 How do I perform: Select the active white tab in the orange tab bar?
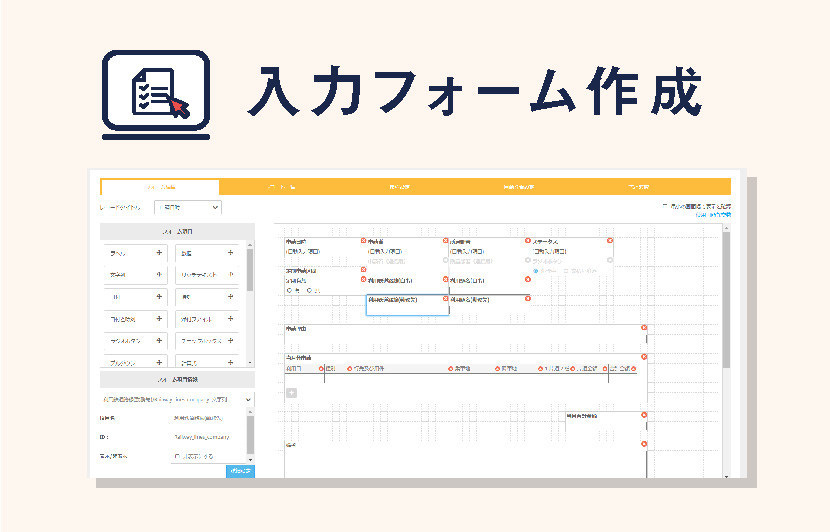(160, 187)
